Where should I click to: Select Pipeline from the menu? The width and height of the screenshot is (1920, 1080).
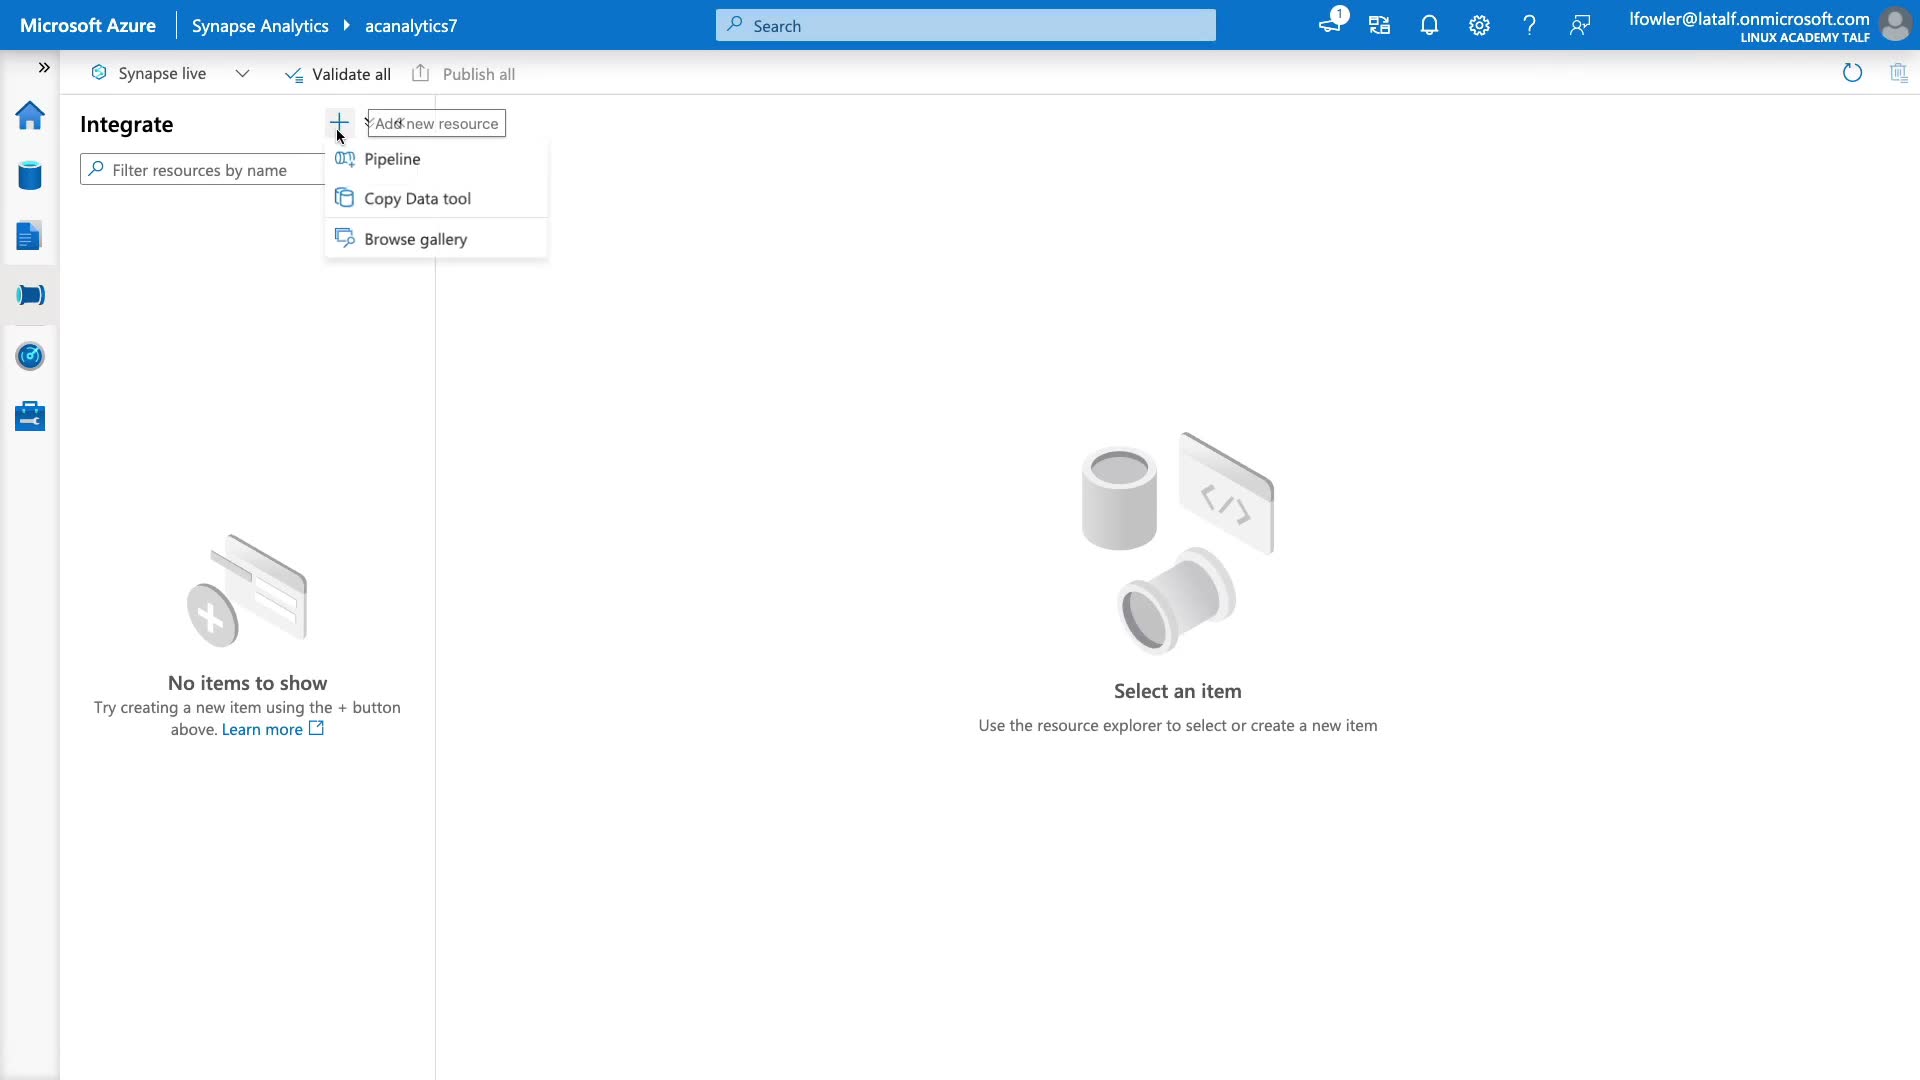[x=392, y=159]
